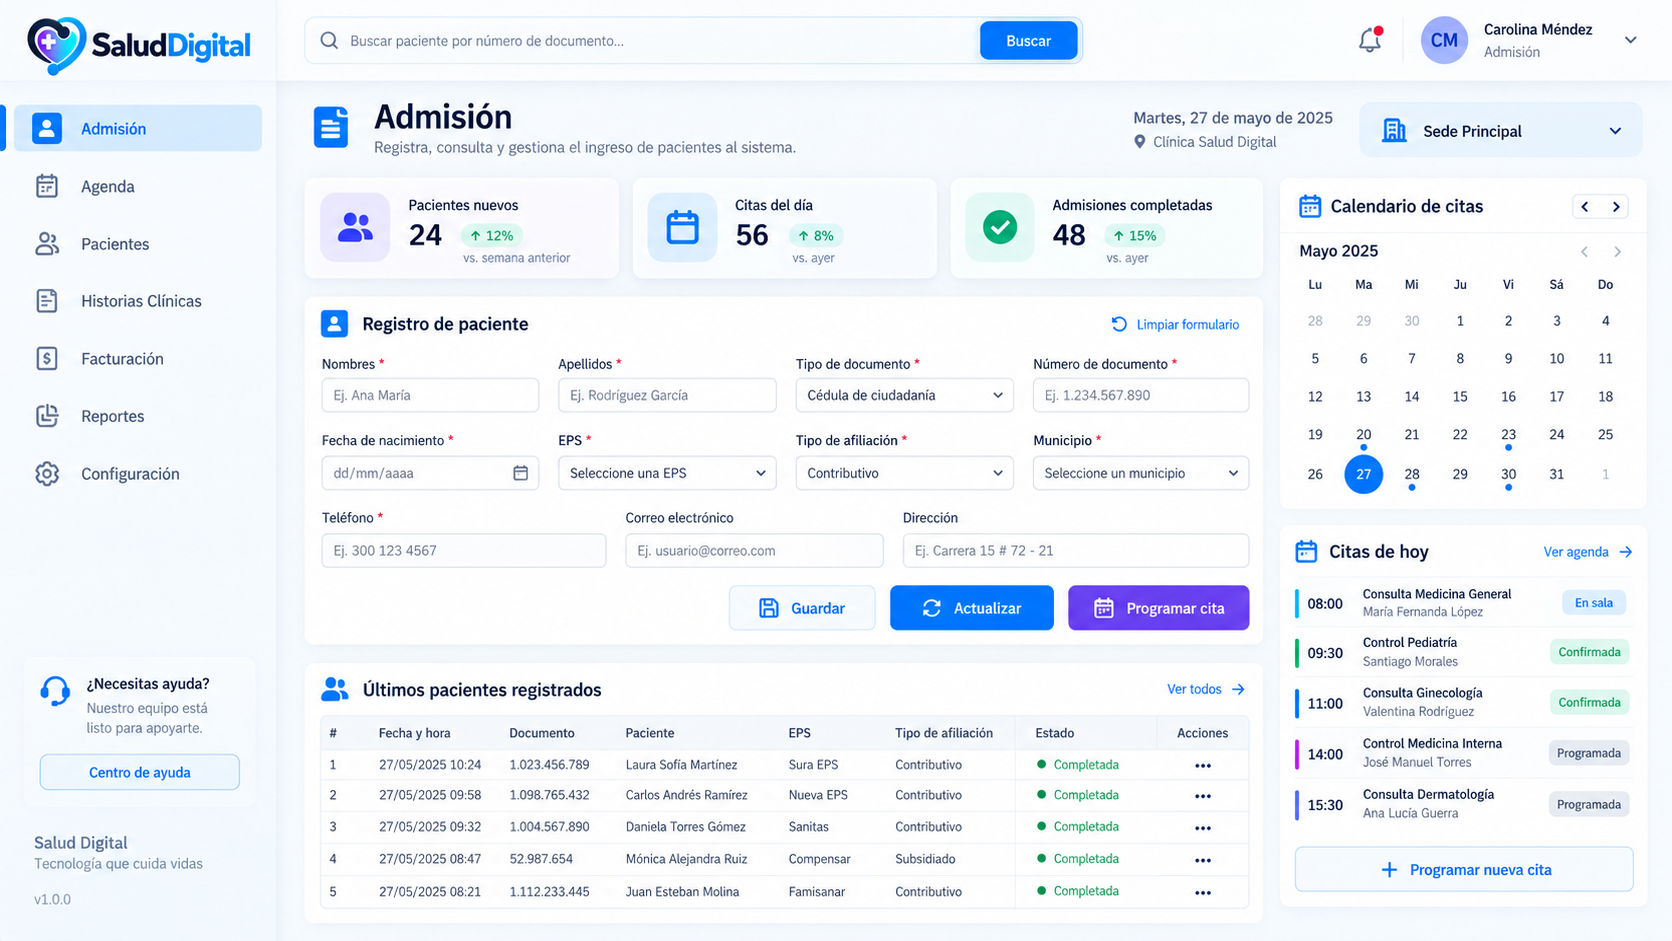Expand Carolina Méndez user menu

coord(1630,40)
